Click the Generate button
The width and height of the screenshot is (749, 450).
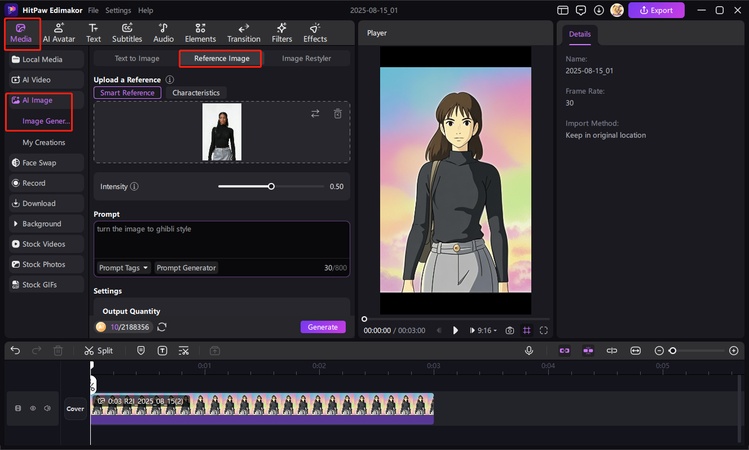(323, 327)
